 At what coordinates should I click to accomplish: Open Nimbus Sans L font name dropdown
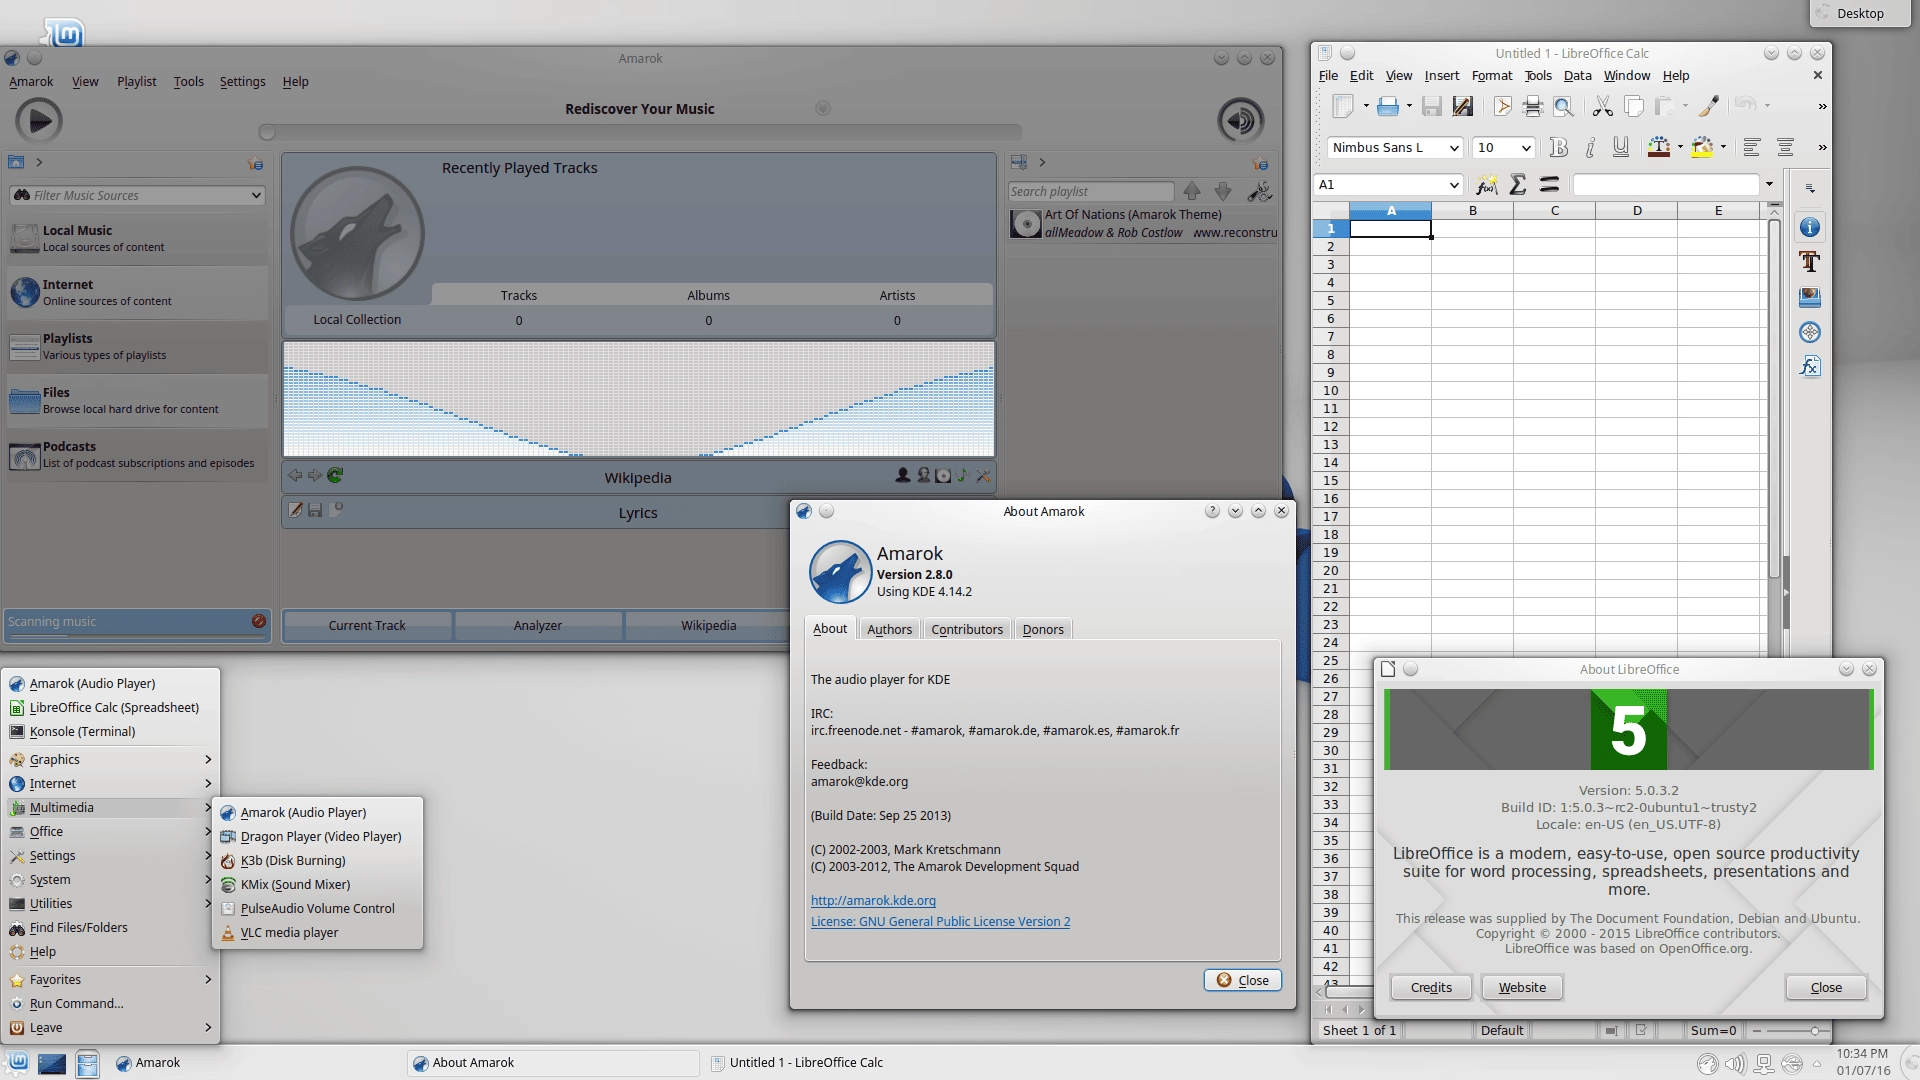[x=1454, y=148]
